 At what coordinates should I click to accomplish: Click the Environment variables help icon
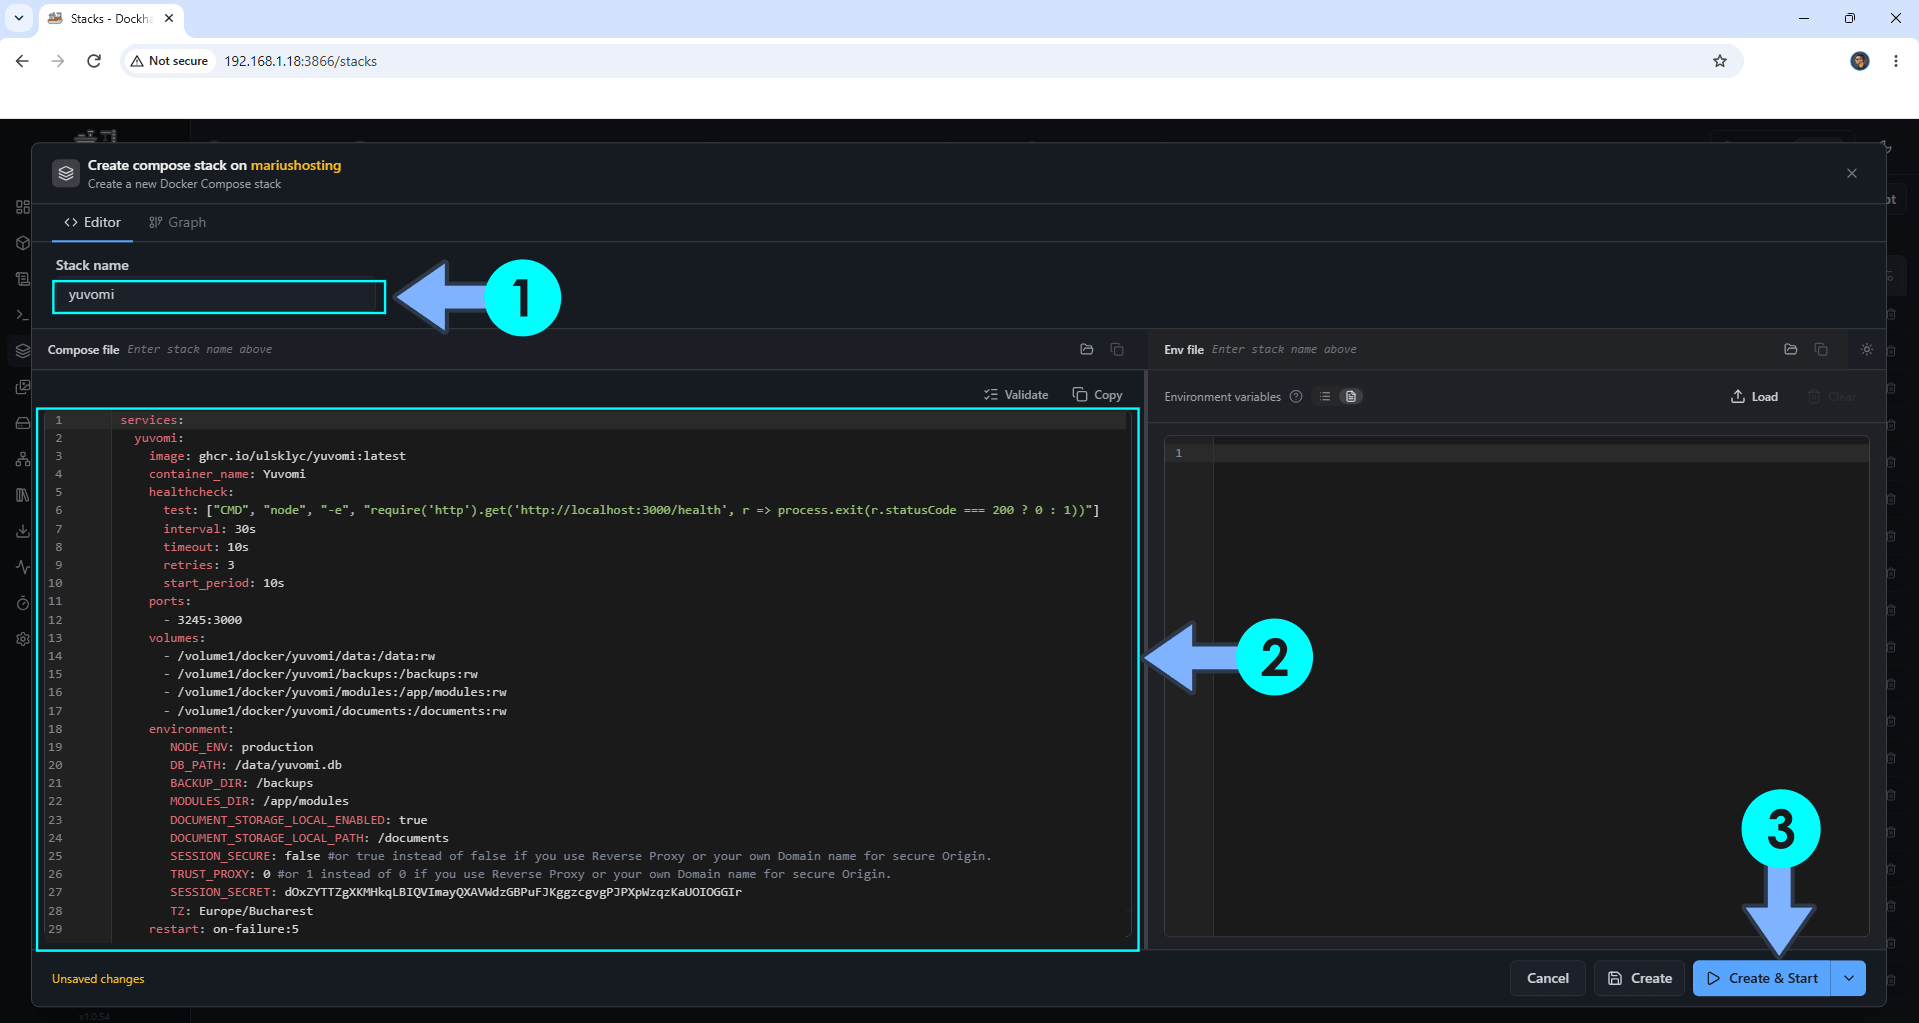click(1296, 397)
